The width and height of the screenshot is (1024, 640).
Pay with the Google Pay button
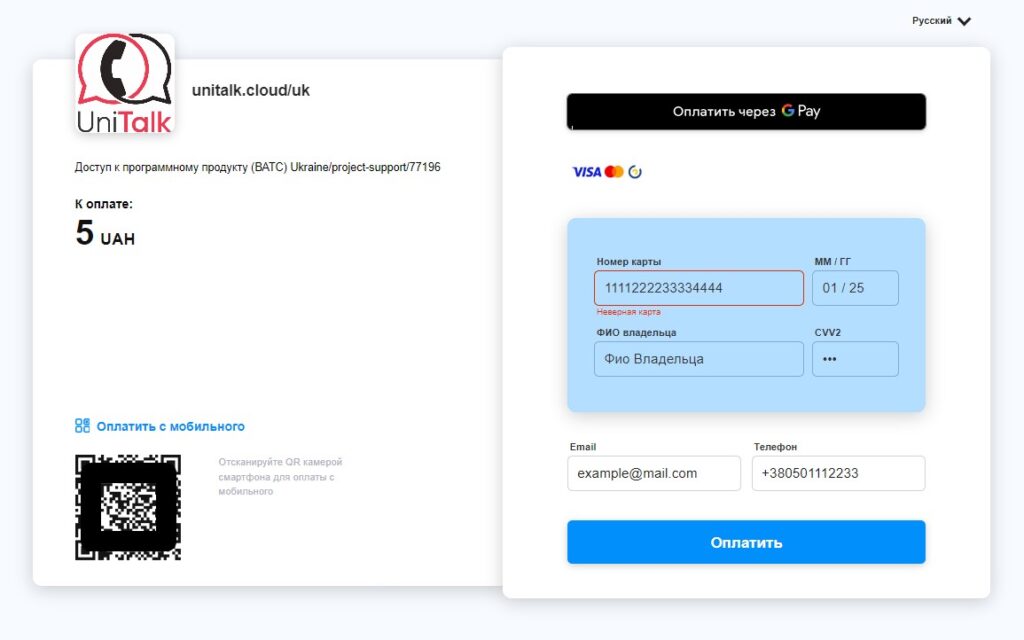coord(746,112)
